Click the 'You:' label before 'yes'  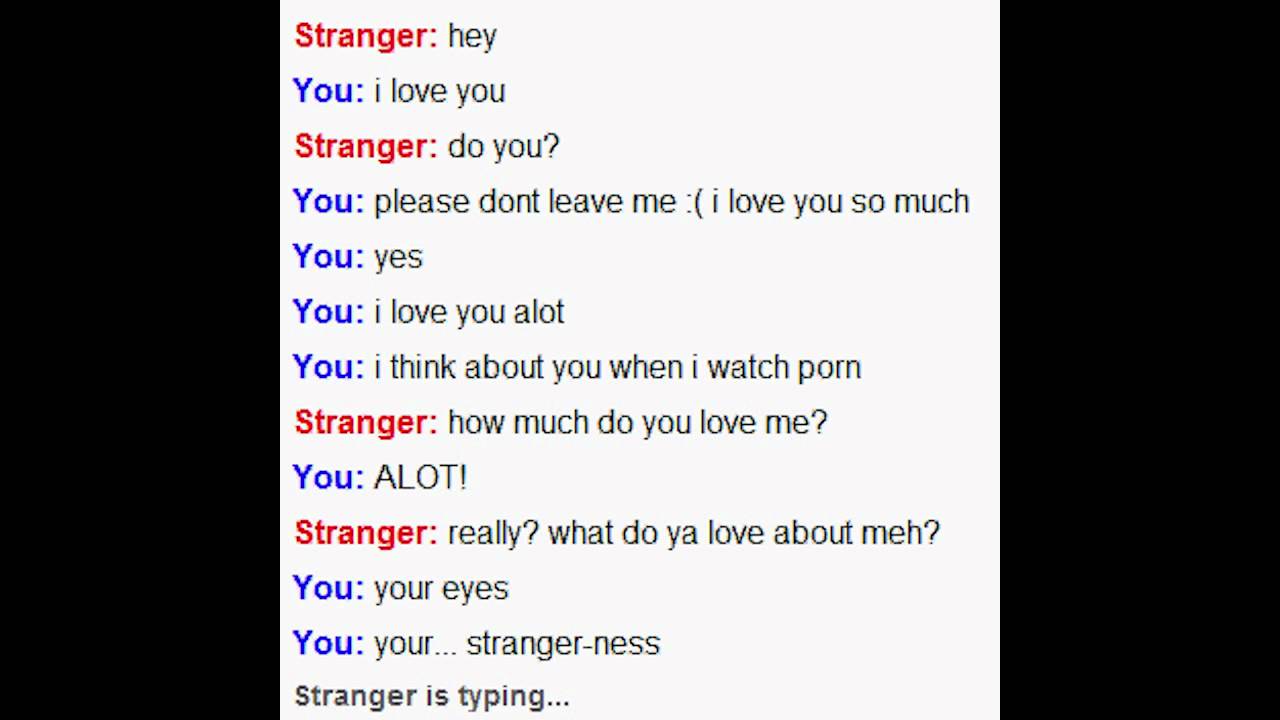(328, 257)
